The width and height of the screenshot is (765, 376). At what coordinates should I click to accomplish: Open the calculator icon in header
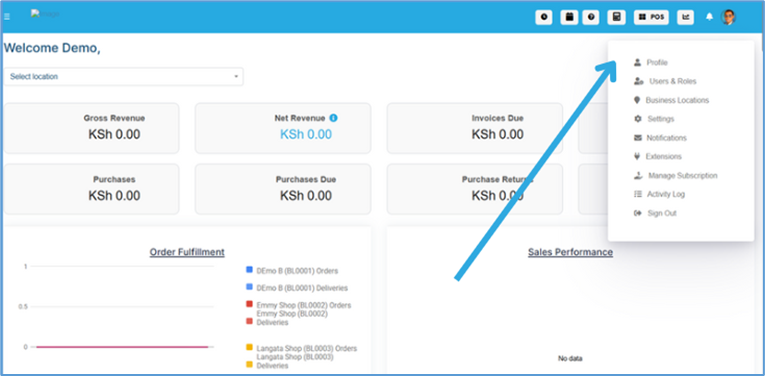(x=617, y=17)
